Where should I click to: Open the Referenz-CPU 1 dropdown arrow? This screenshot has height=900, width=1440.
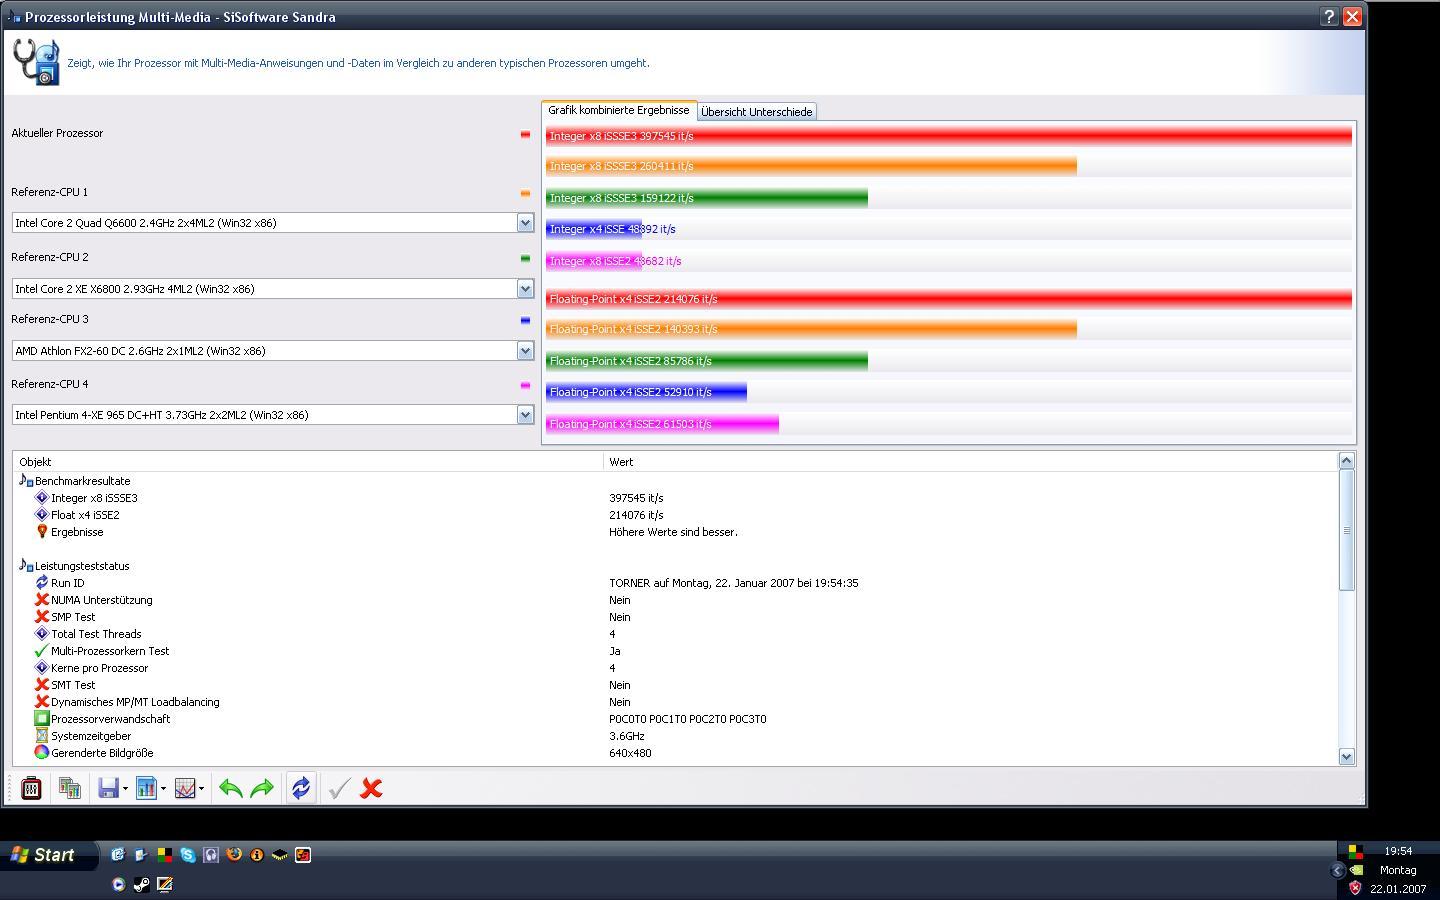[525, 223]
